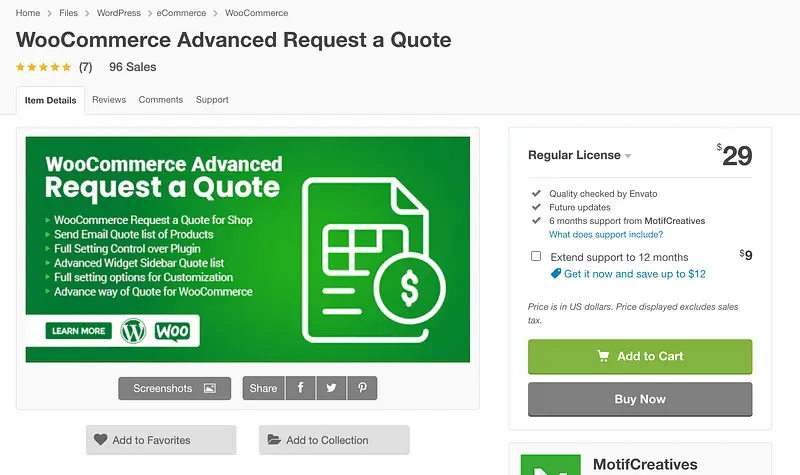Click the page title heading

click(233, 40)
